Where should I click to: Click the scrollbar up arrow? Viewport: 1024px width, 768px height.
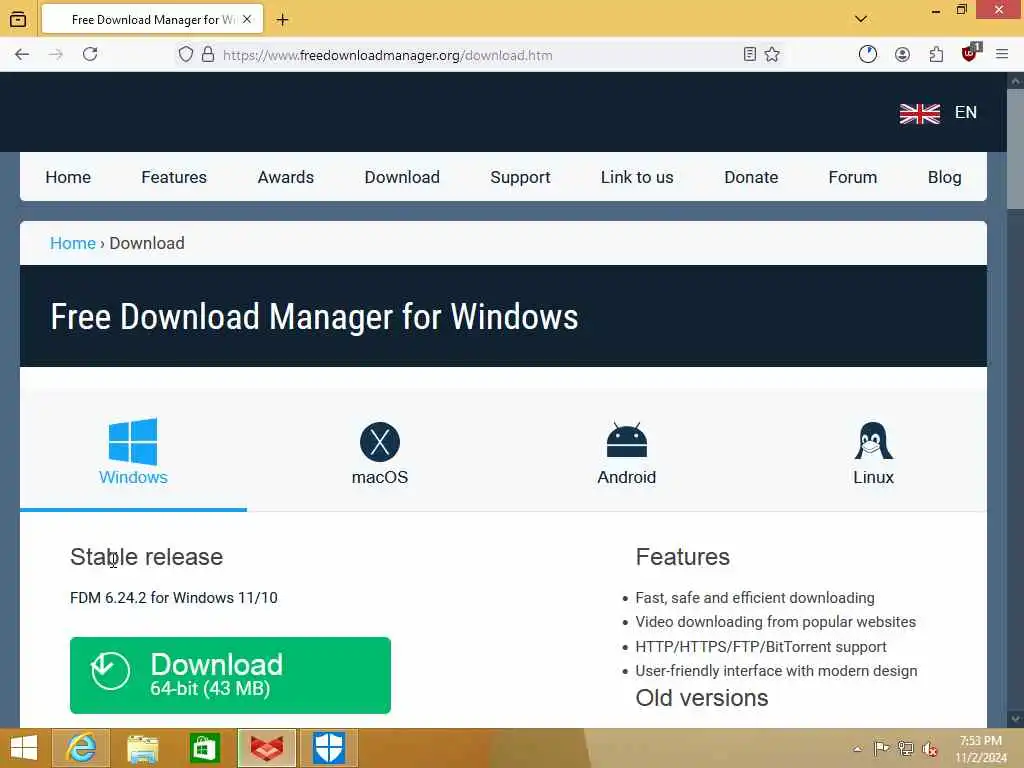[x=1015, y=81]
